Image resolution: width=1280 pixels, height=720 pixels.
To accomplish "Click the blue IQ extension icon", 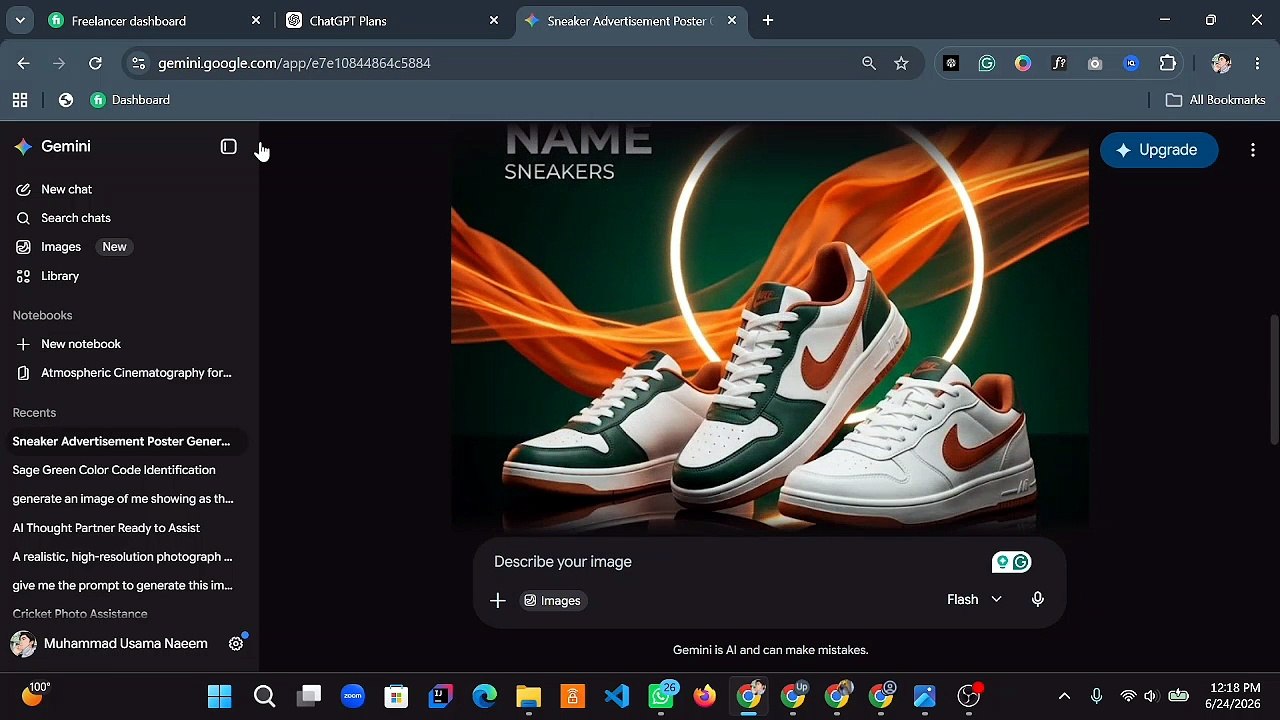I will (x=1131, y=63).
